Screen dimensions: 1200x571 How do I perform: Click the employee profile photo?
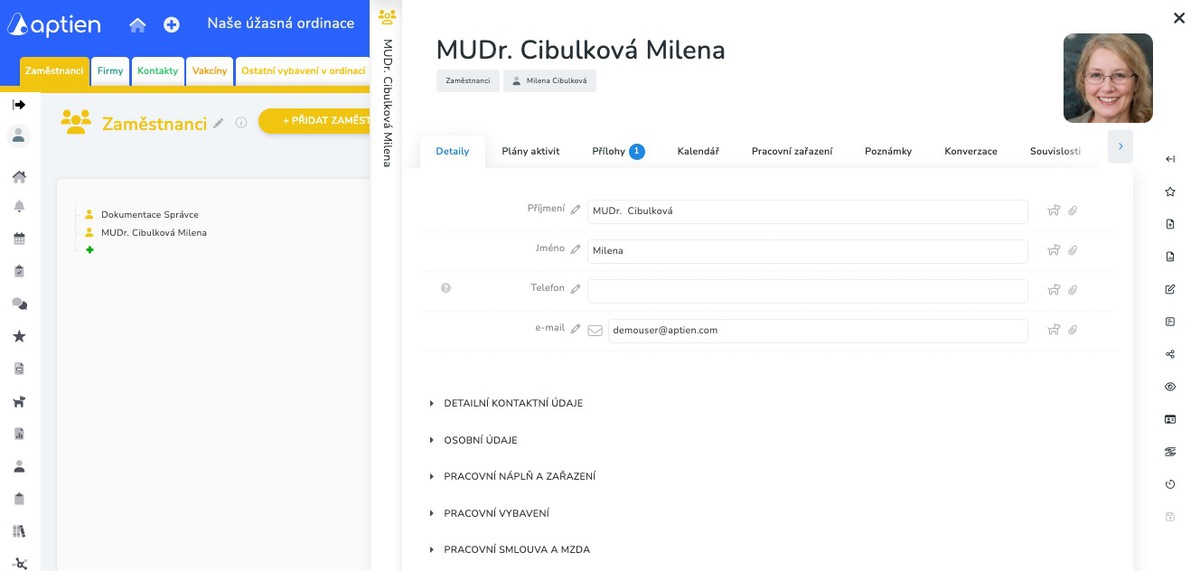click(x=1108, y=78)
